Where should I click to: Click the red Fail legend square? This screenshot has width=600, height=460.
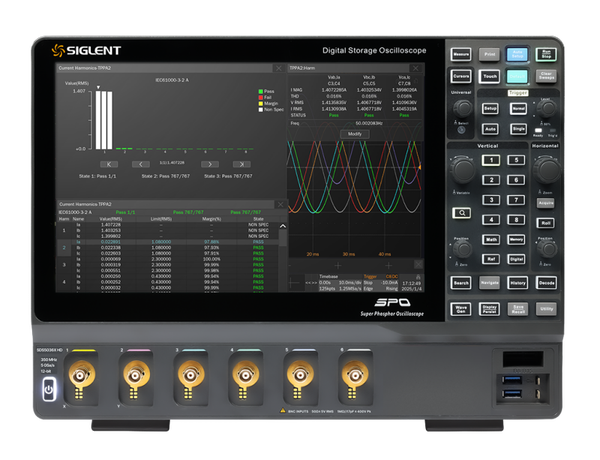(x=261, y=97)
